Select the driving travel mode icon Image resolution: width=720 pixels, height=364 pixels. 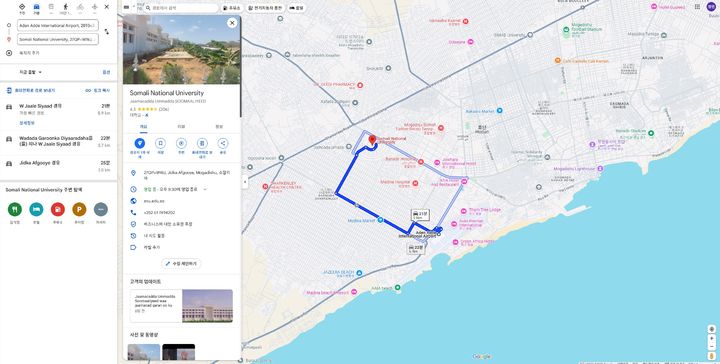coord(36,7)
